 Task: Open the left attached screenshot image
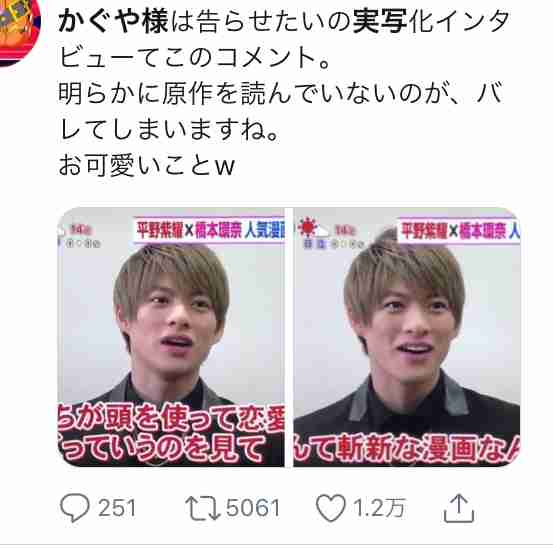(x=171, y=337)
